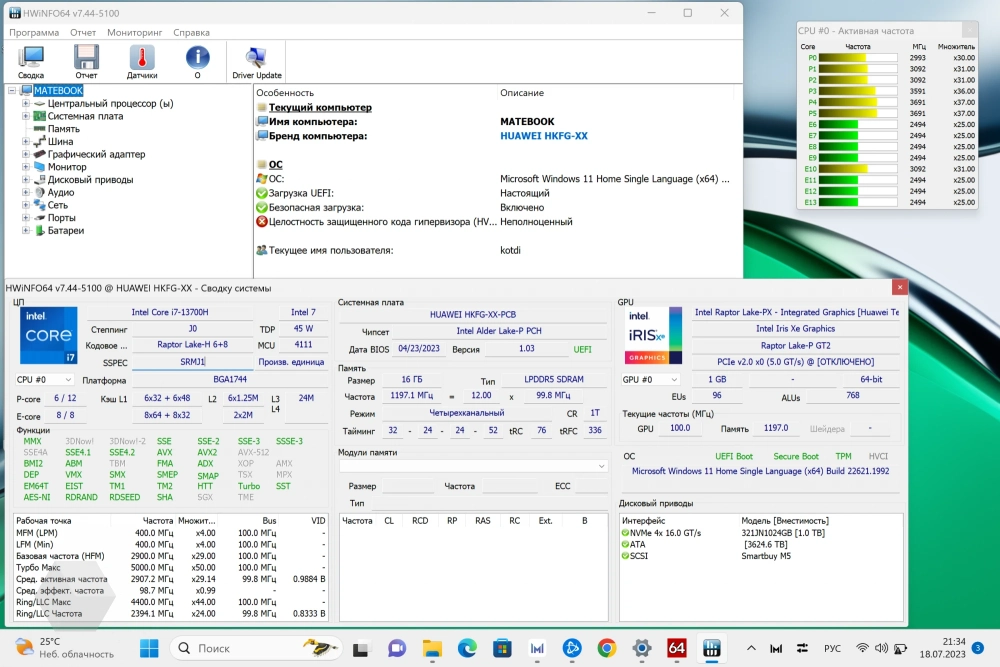The width and height of the screenshot is (1000, 667).
Task: Launch Driver Update from the toolbar
Action: 256,62
